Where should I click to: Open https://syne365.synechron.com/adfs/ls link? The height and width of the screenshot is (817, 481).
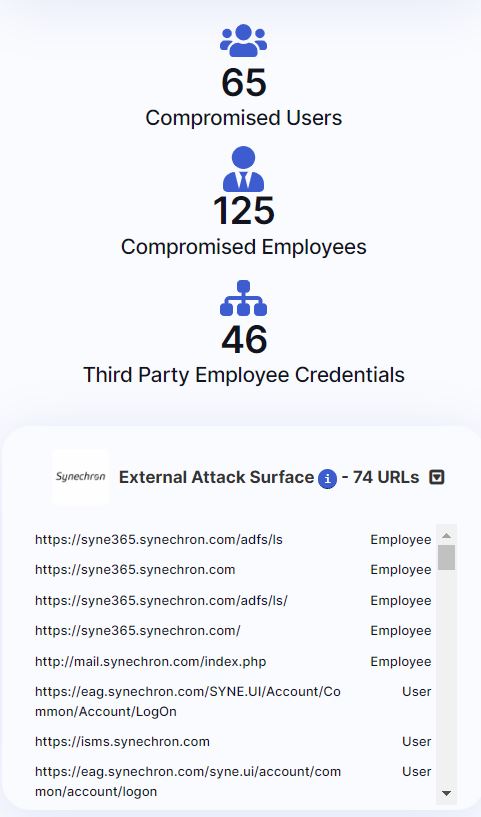pyautogui.click(x=159, y=539)
